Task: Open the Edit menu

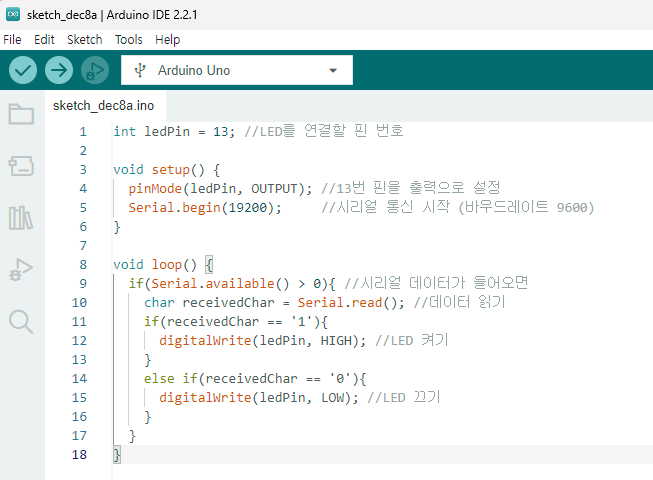Action: click(x=44, y=40)
